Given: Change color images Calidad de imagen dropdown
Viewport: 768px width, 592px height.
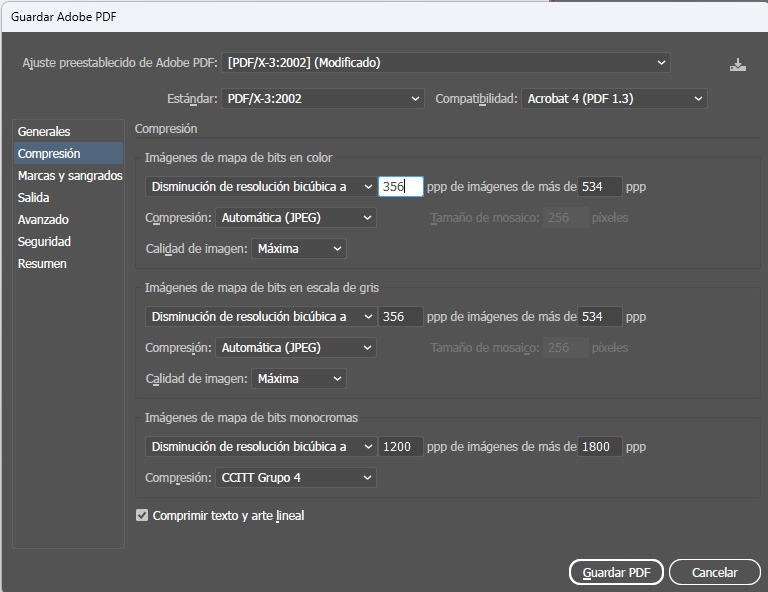Looking at the screenshot, I should [298, 249].
